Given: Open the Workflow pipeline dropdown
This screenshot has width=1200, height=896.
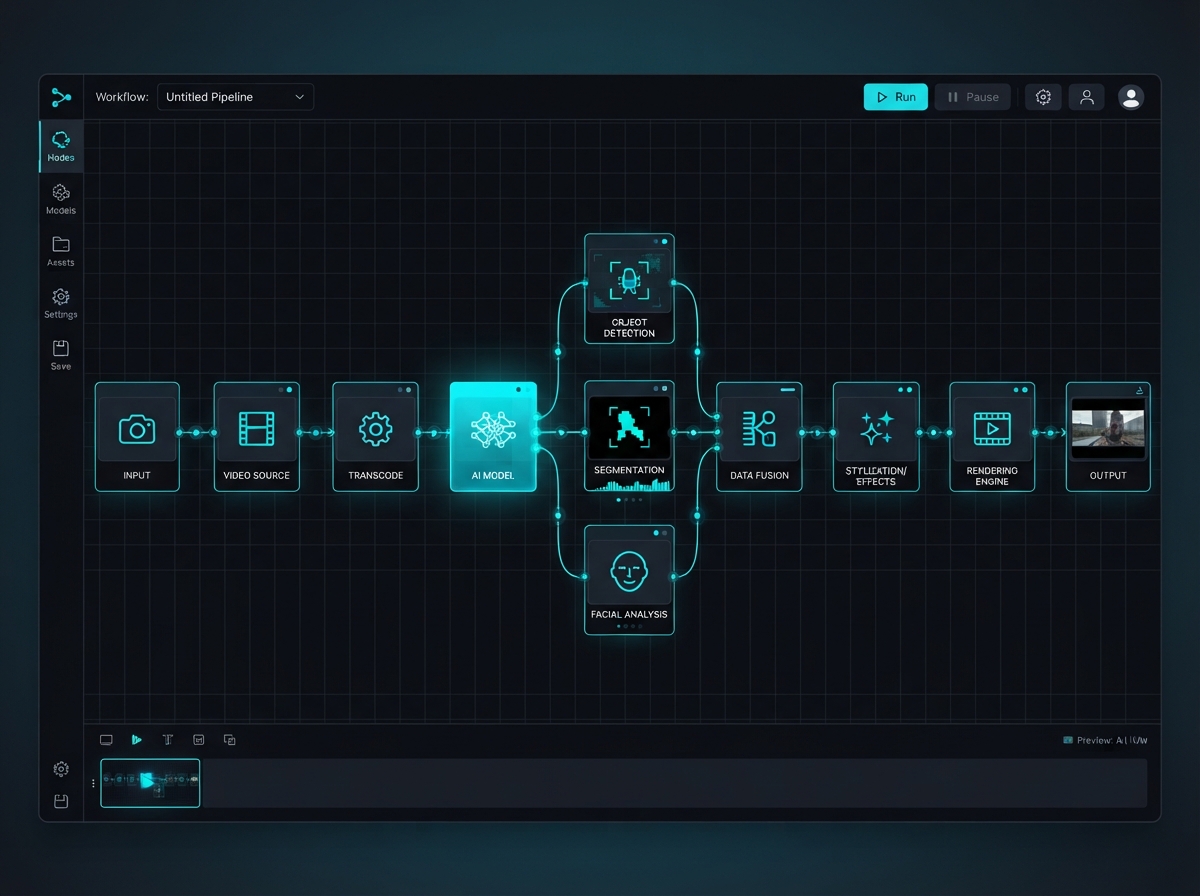Looking at the screenshot, I should (x=235, y=97).
